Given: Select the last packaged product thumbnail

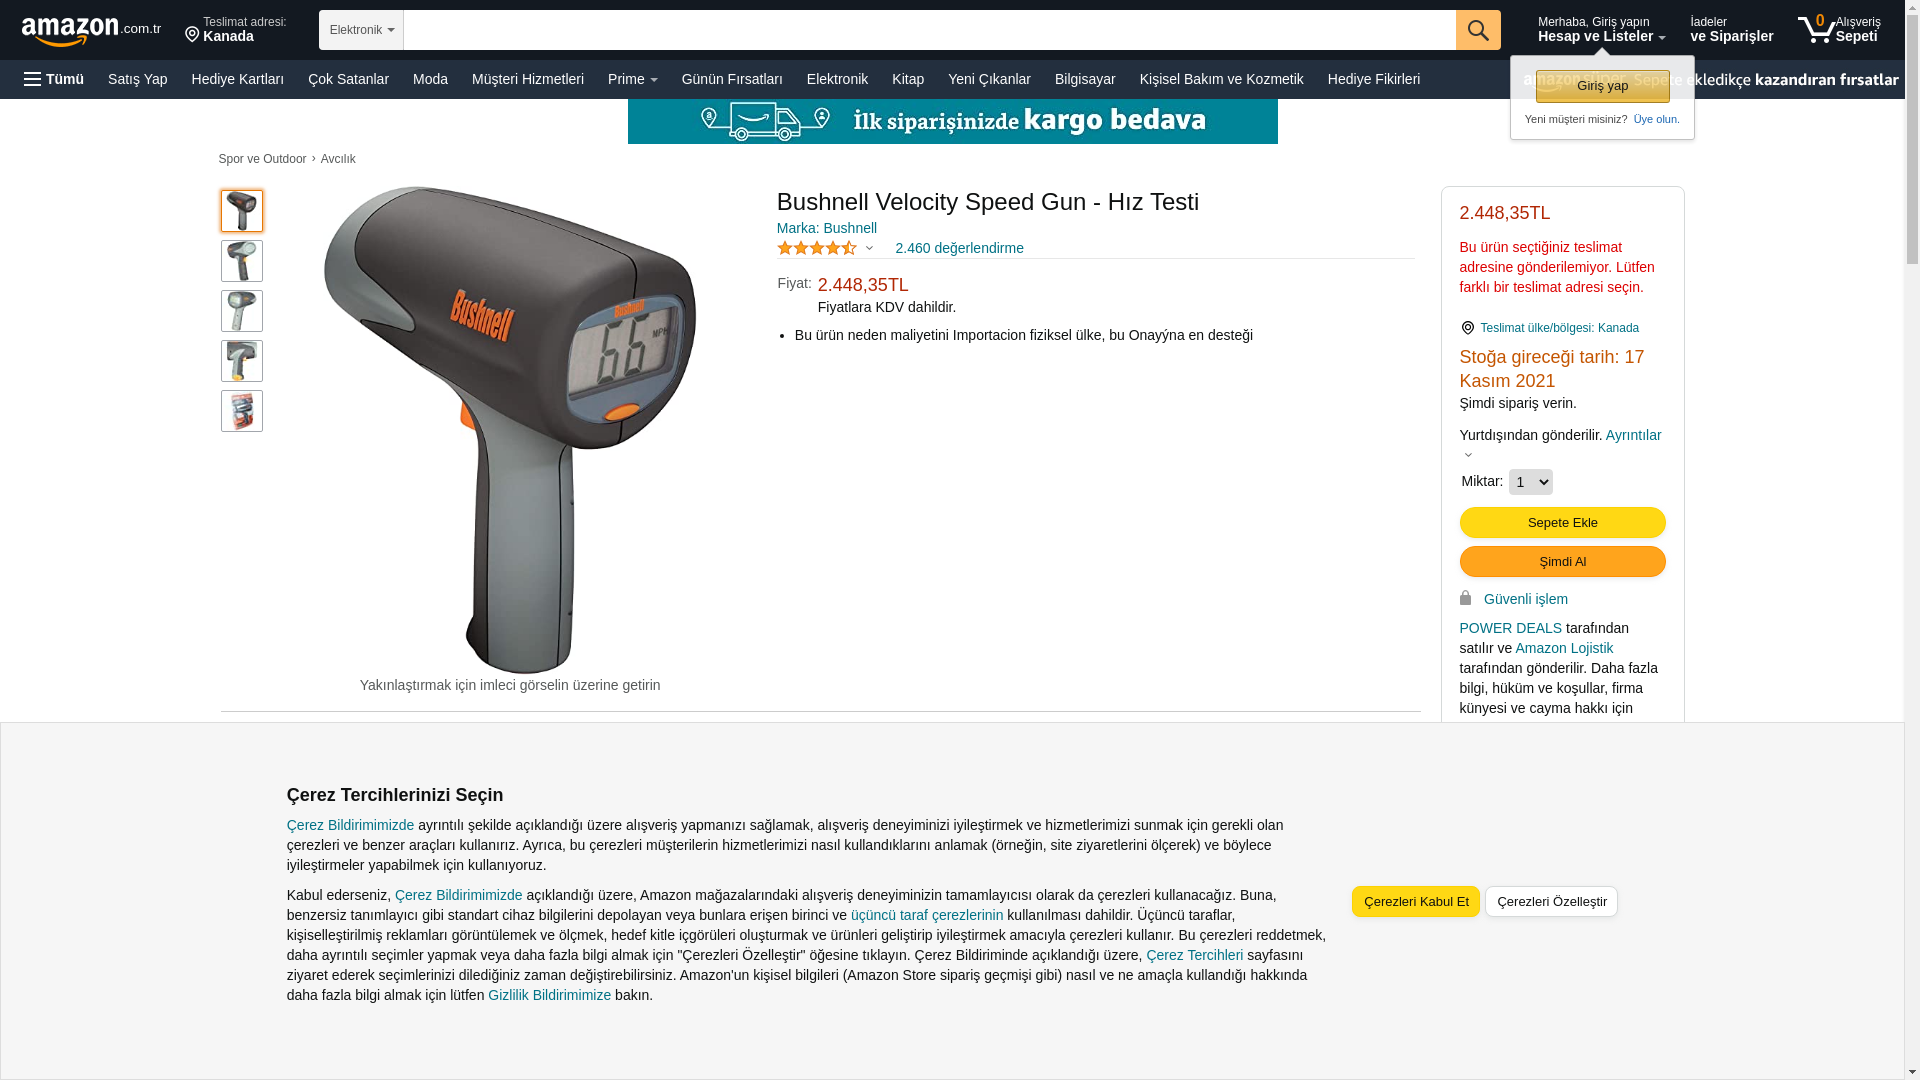Looking at the screenshot, I should (x=242, y=411).
